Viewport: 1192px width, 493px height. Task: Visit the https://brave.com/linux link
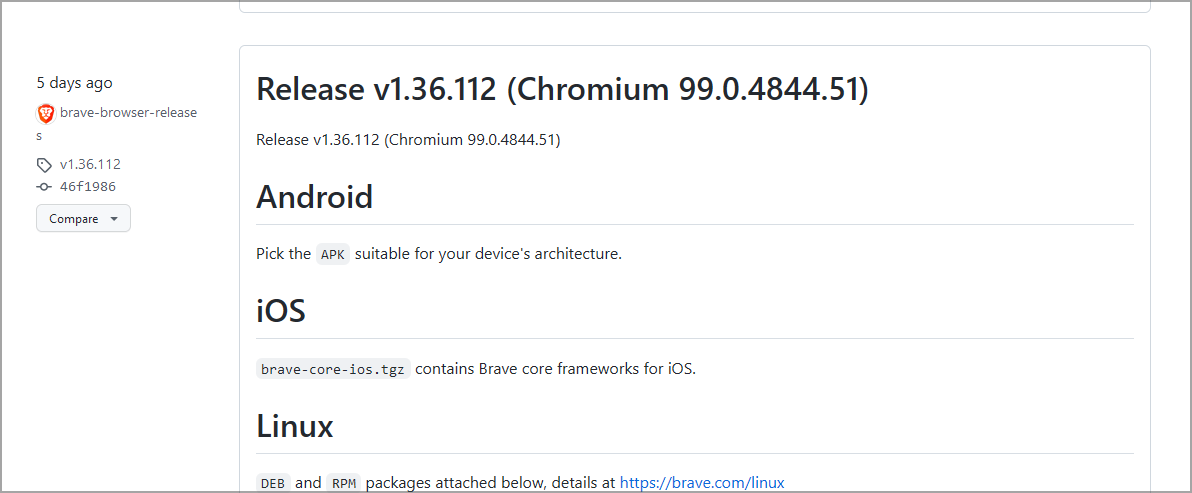click(702, 482)
